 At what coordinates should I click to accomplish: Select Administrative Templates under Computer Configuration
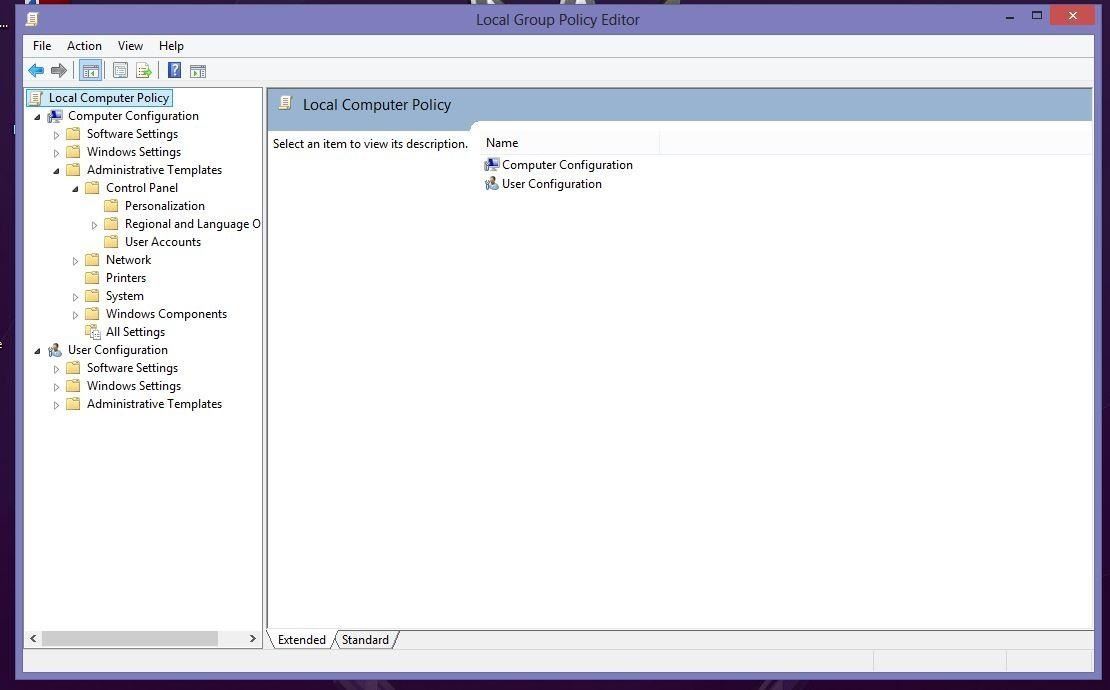coord(154,170)
